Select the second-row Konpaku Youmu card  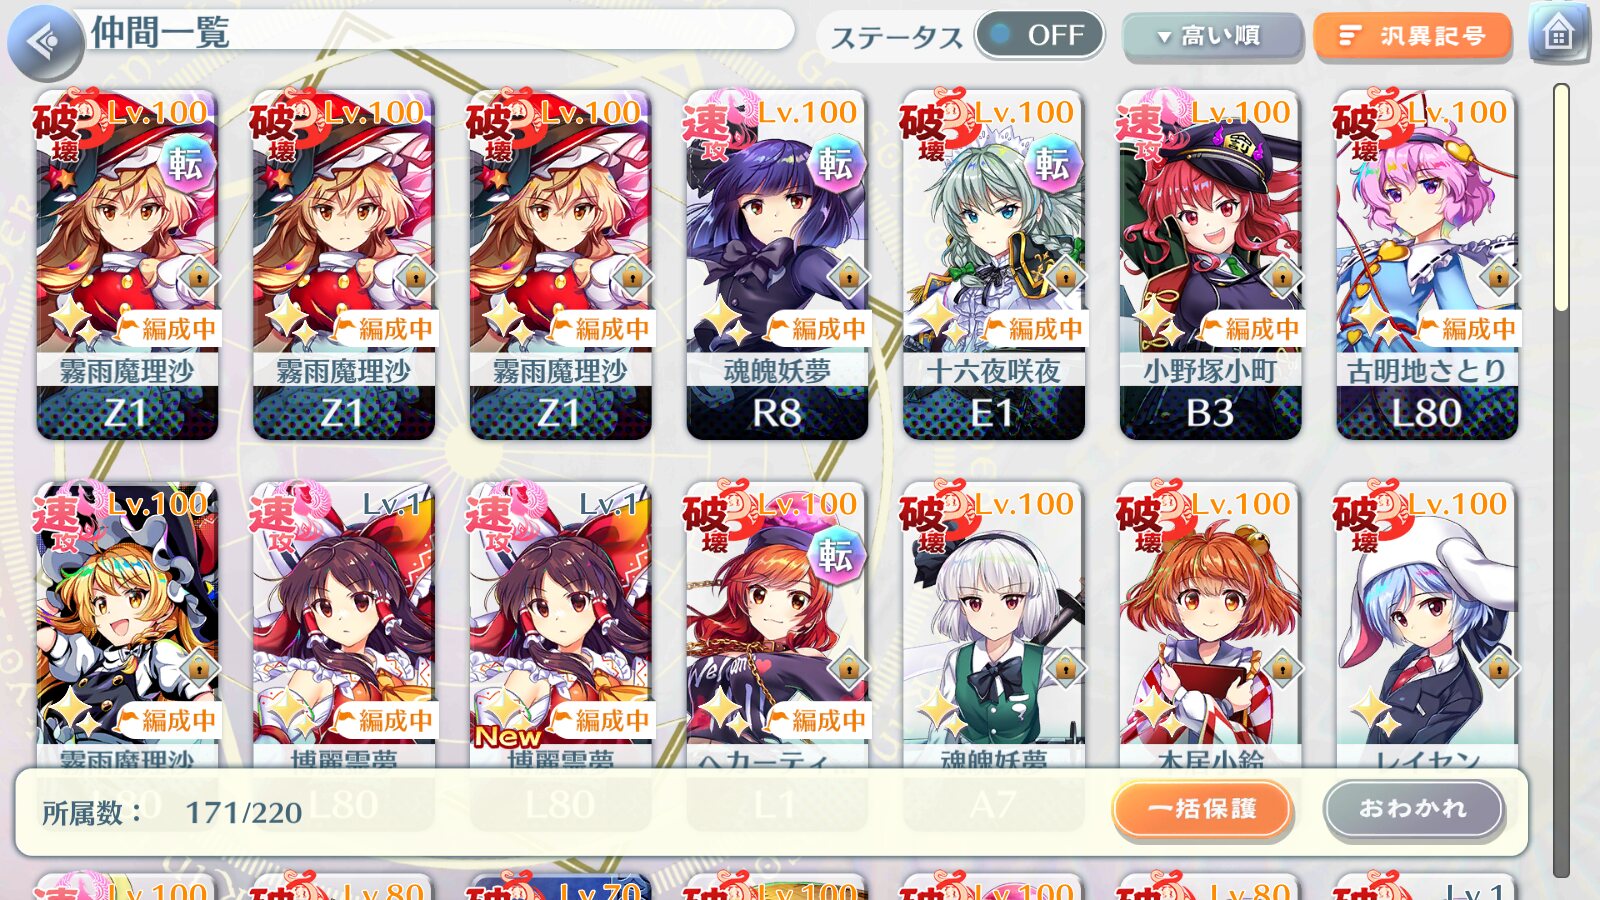coord(993,625)
